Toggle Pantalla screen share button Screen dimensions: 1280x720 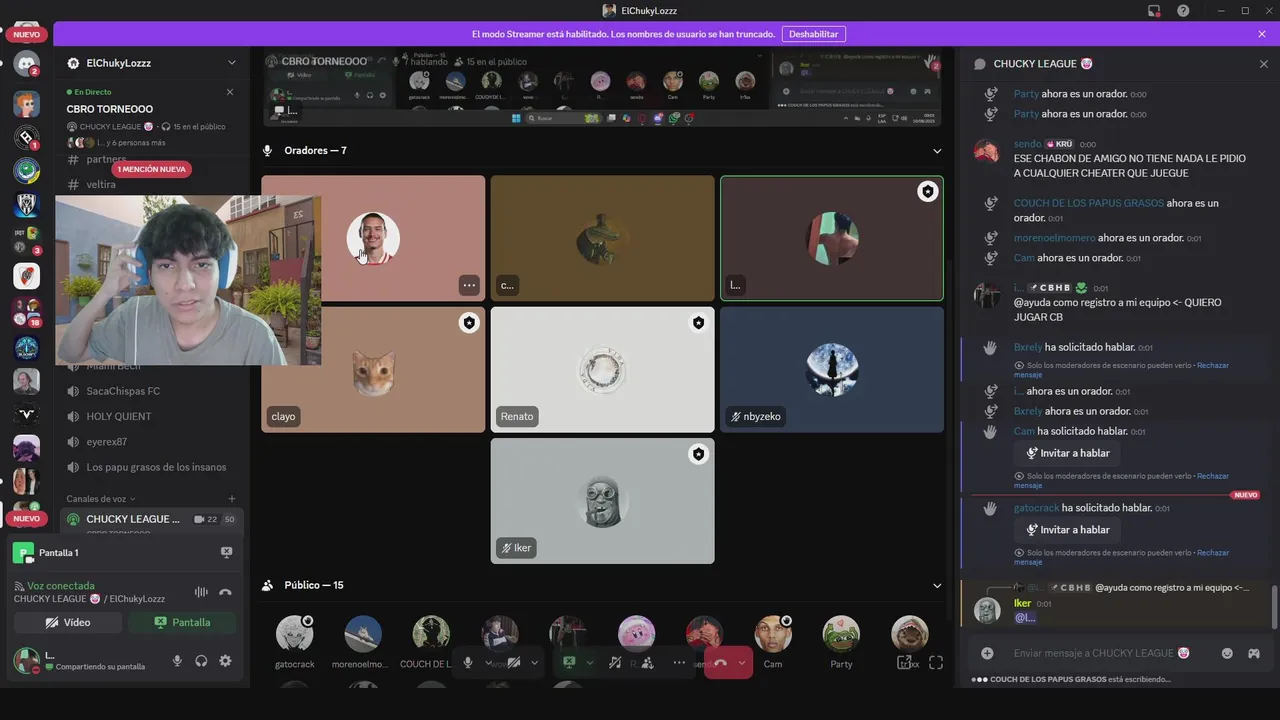pyautogui.click(x=182, y=622)
